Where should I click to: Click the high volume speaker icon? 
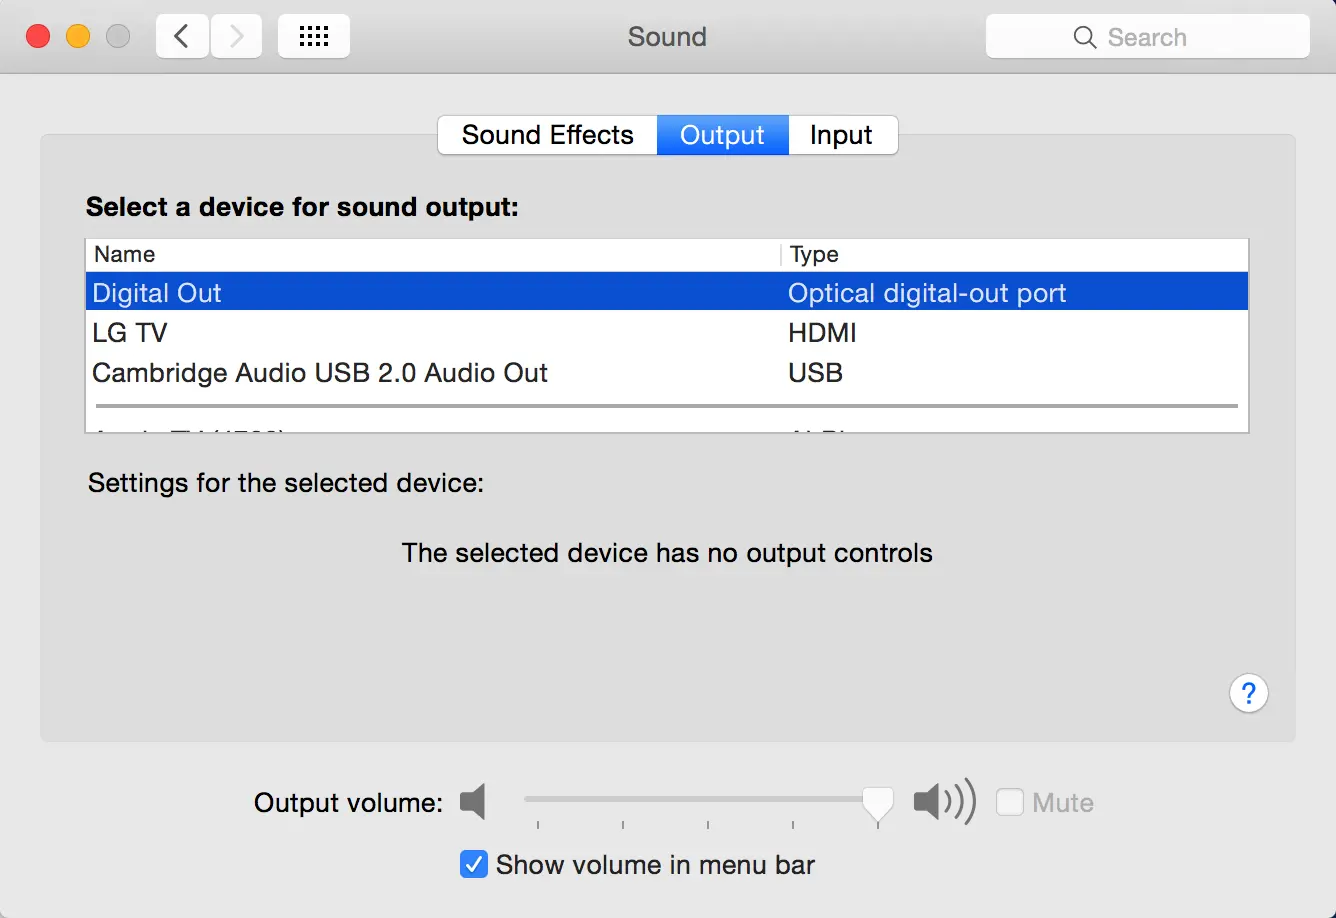(943, 802)
